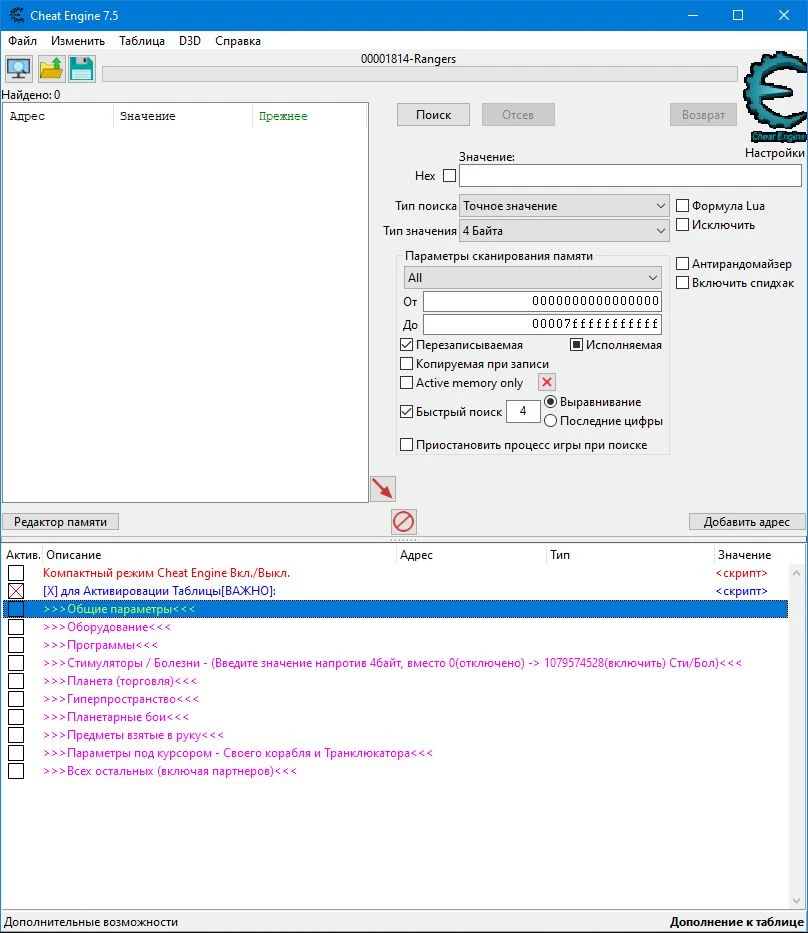Expand Гиперпространство group checkbox
808x933 pixels.
(16, 699)
